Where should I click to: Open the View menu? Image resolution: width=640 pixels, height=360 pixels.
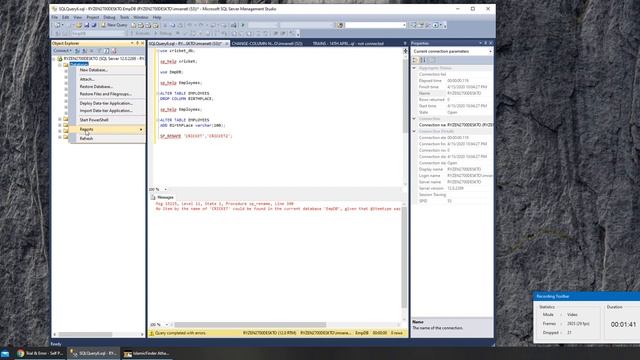pos(78,17)
